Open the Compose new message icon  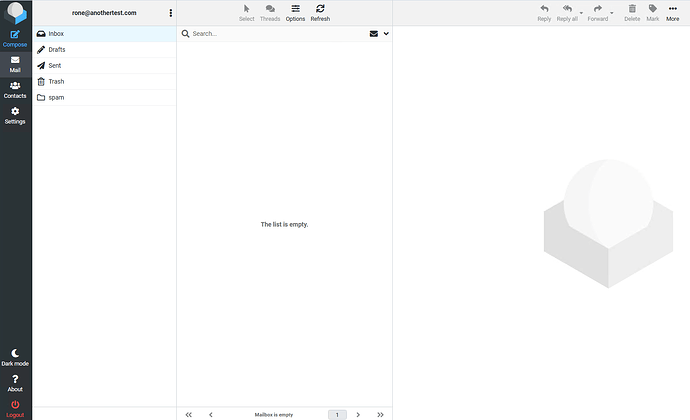tap(15, 39)
